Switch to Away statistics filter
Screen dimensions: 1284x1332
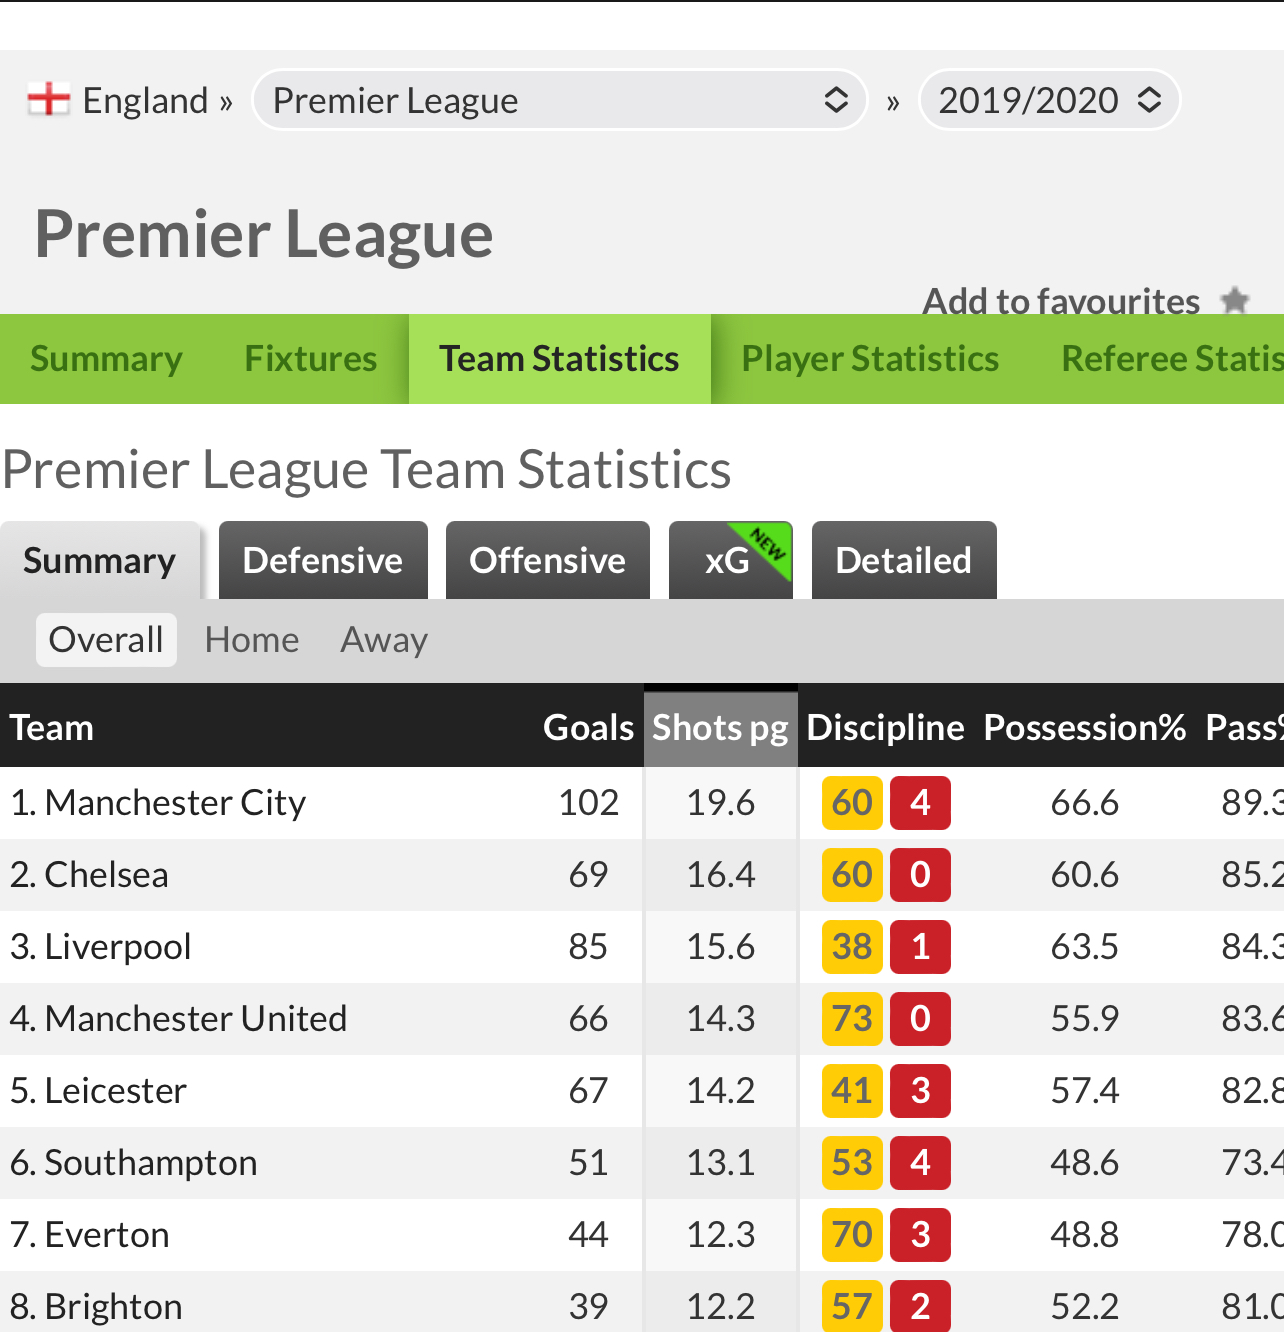click(x=384, y=640)
